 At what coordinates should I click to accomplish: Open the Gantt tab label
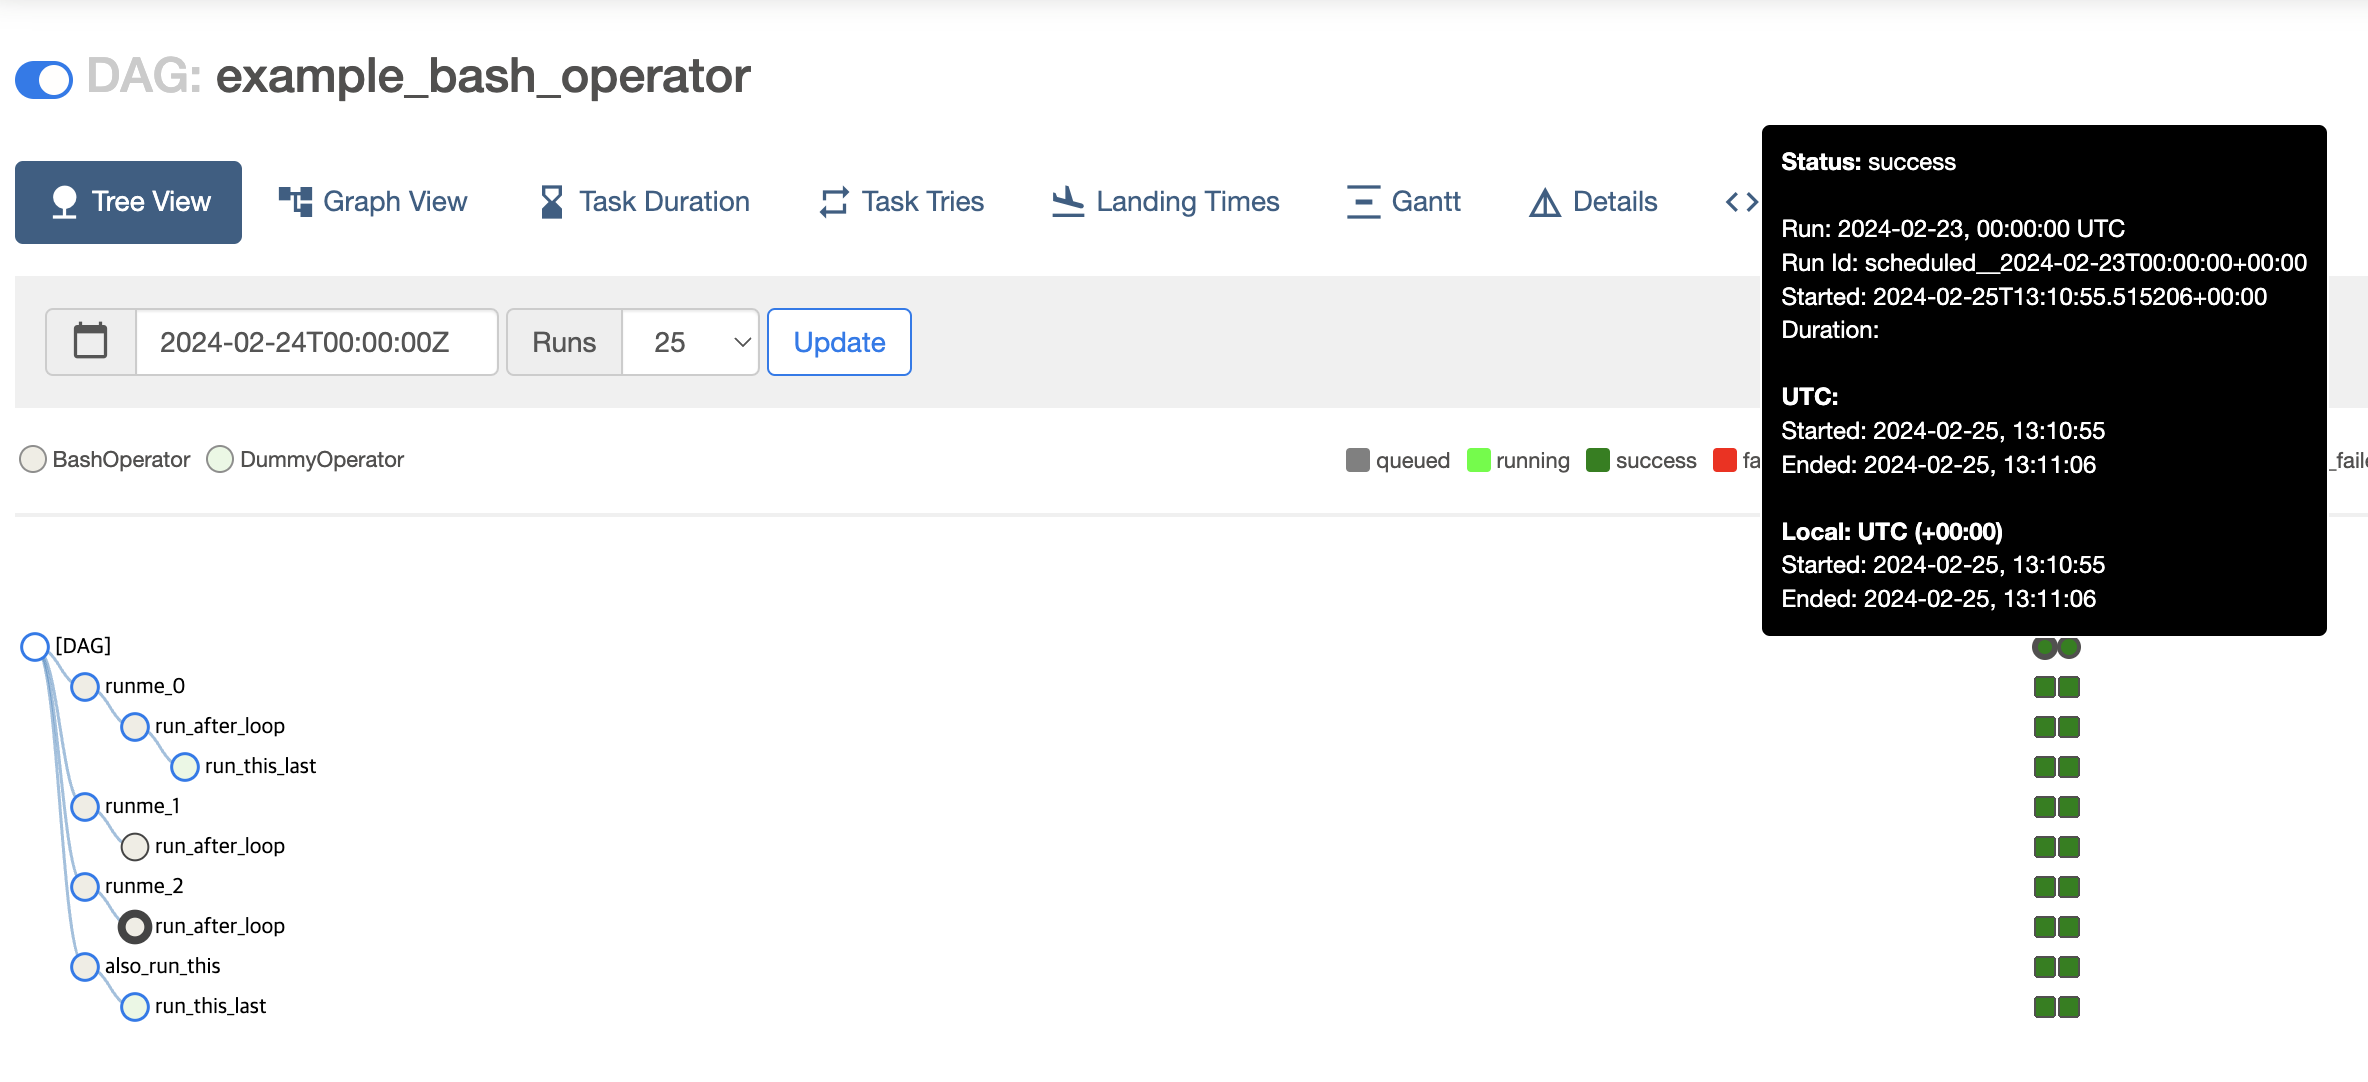(x=1425, y=202)
